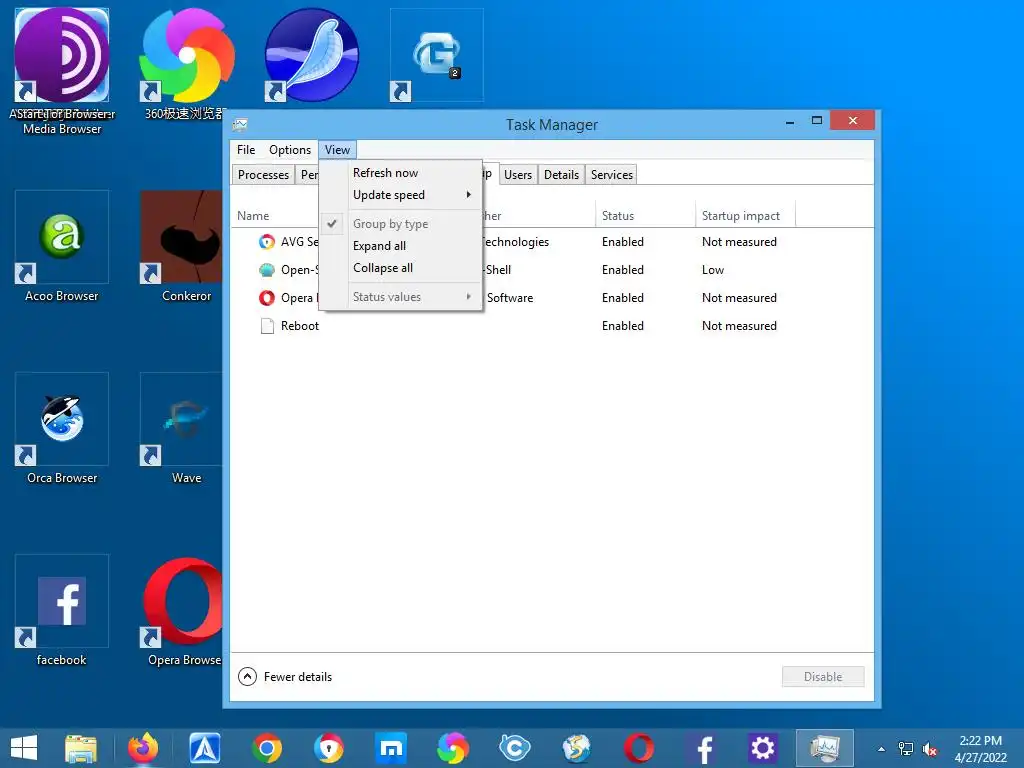Switch to Task Manager taskbar button

click(825, 748)
